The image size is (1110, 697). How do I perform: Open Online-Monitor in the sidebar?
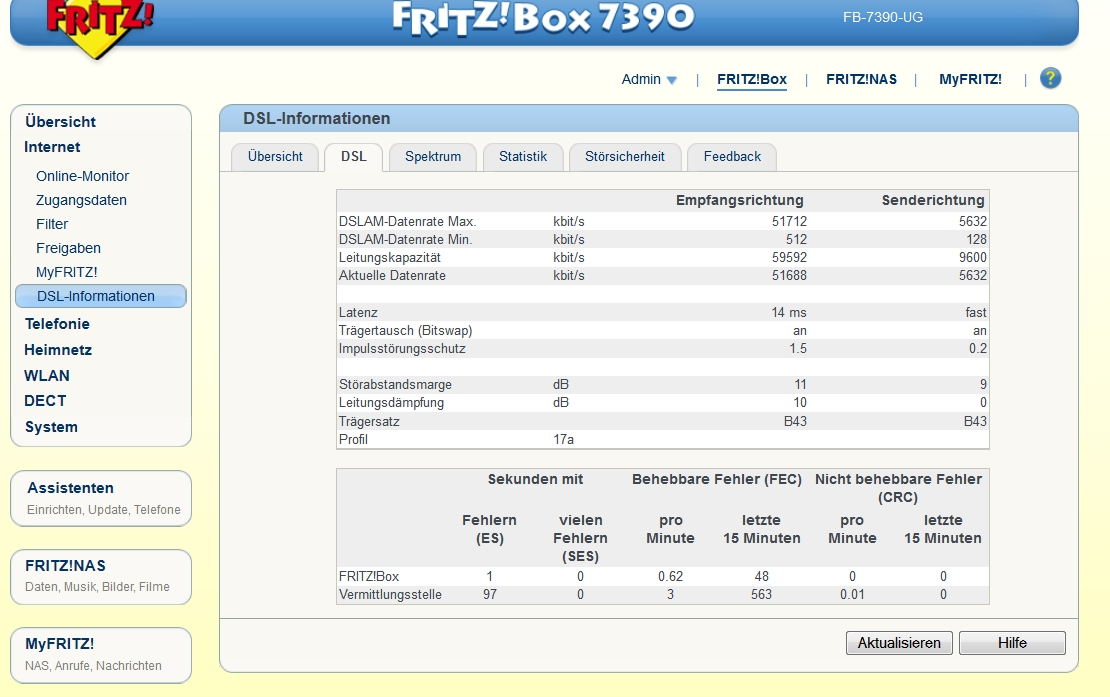(82, 176)
